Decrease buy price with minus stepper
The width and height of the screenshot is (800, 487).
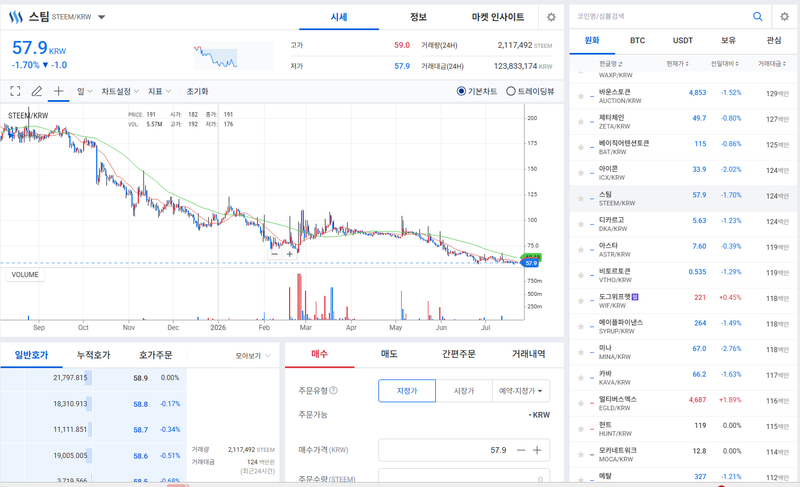click(x=521, y=450)
